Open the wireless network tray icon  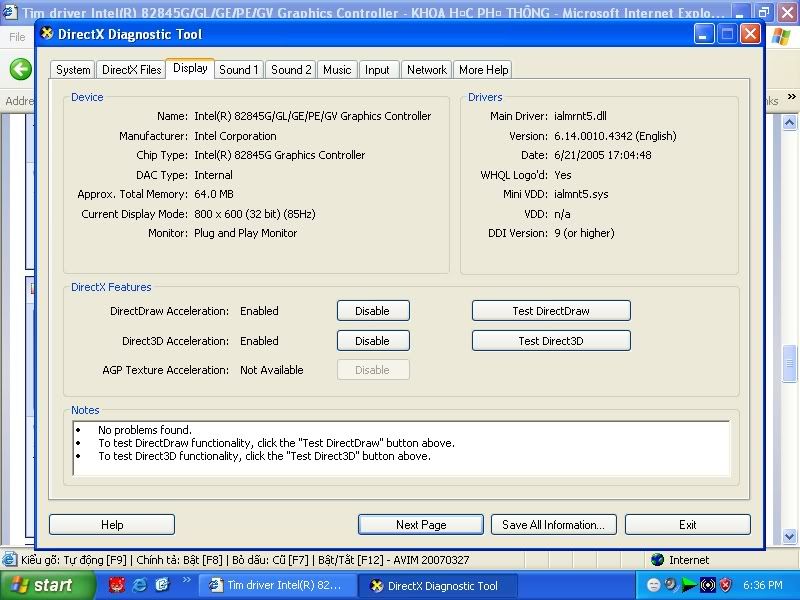pos(708,585)
